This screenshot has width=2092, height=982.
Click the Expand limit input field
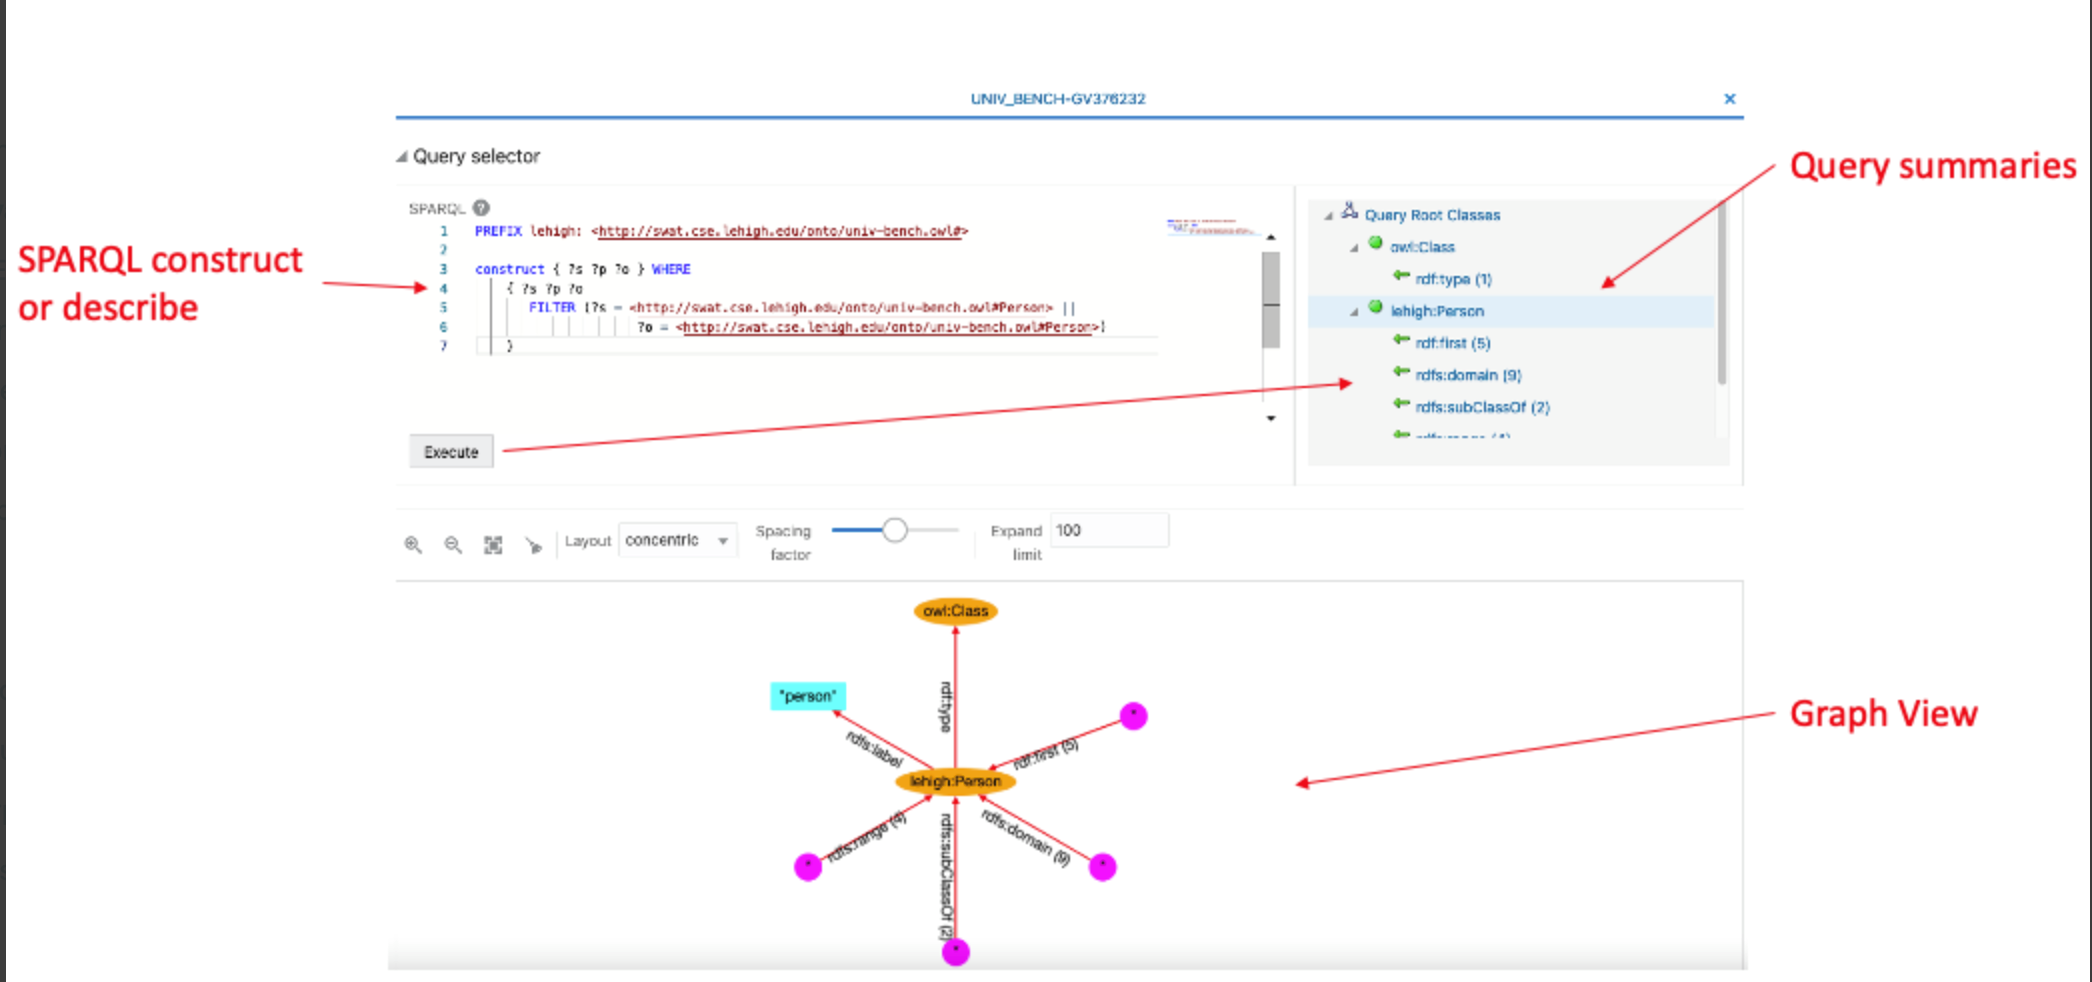click(1108, 530)
